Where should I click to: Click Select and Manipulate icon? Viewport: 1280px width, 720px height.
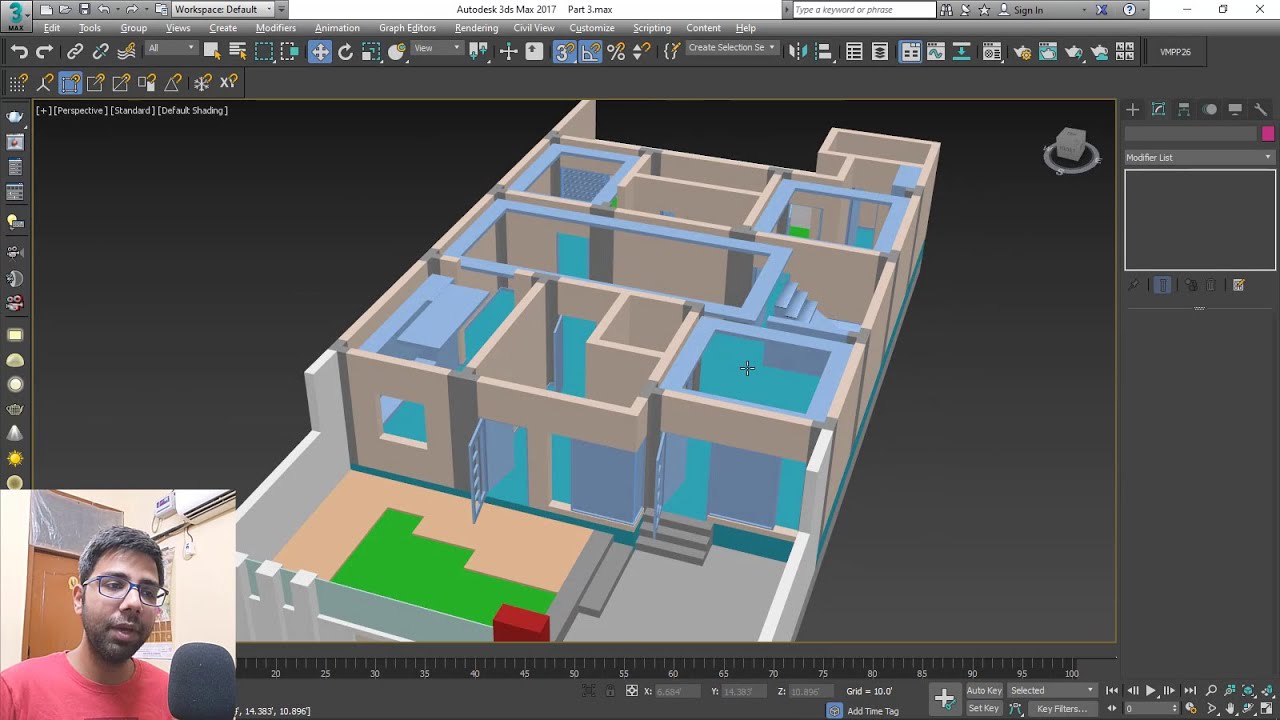click(508, 52)
